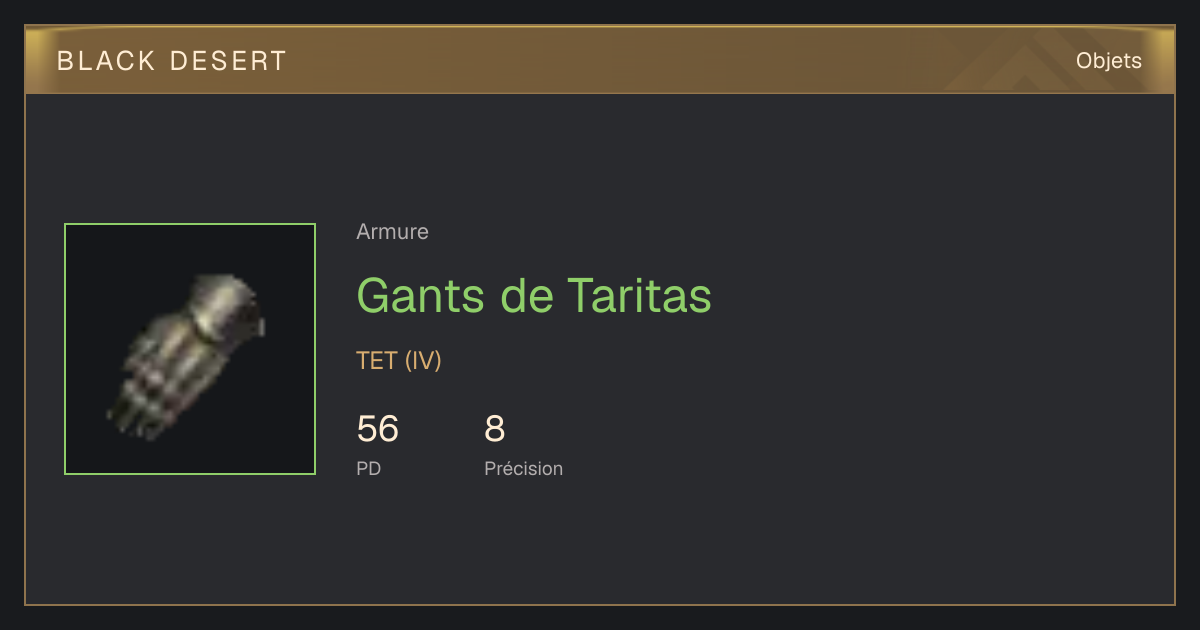Viewport: 1200px width, 630px height.
Task: Click the word Taritas in item name
Action: 639,296
